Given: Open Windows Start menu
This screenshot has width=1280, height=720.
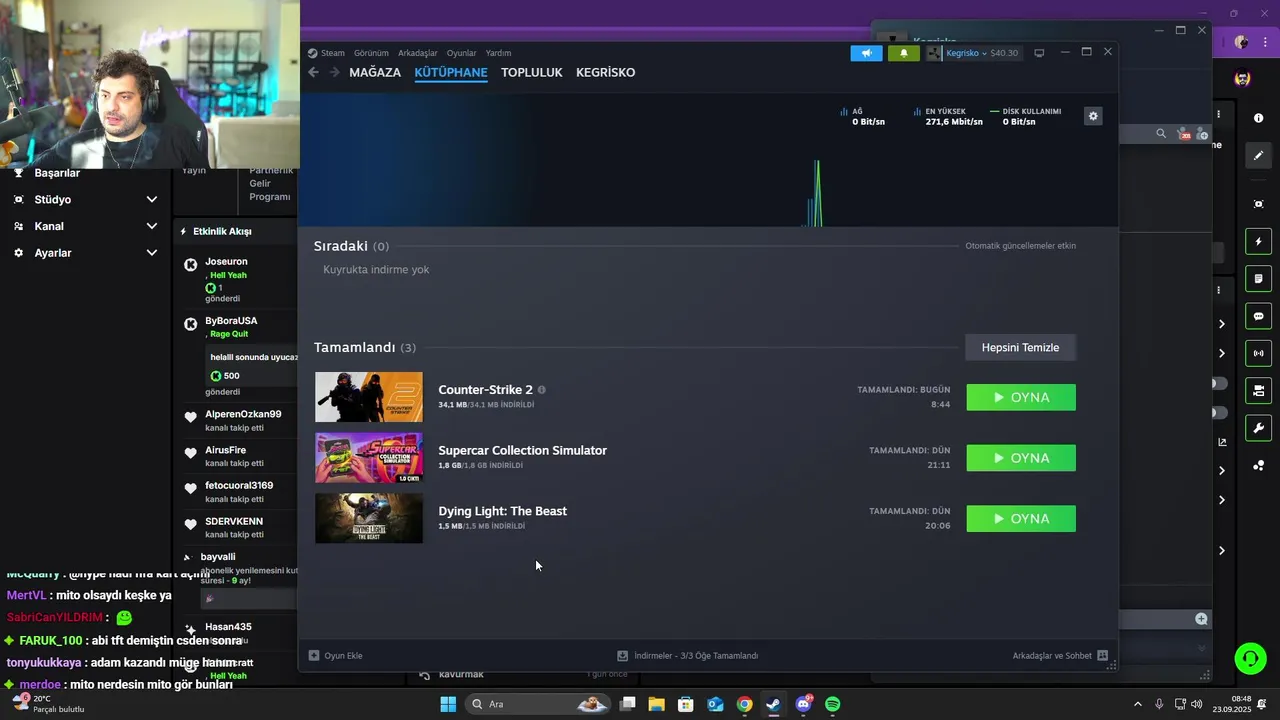Looking at the screenshot, I should pyautogui.click(x=448, y=704).
